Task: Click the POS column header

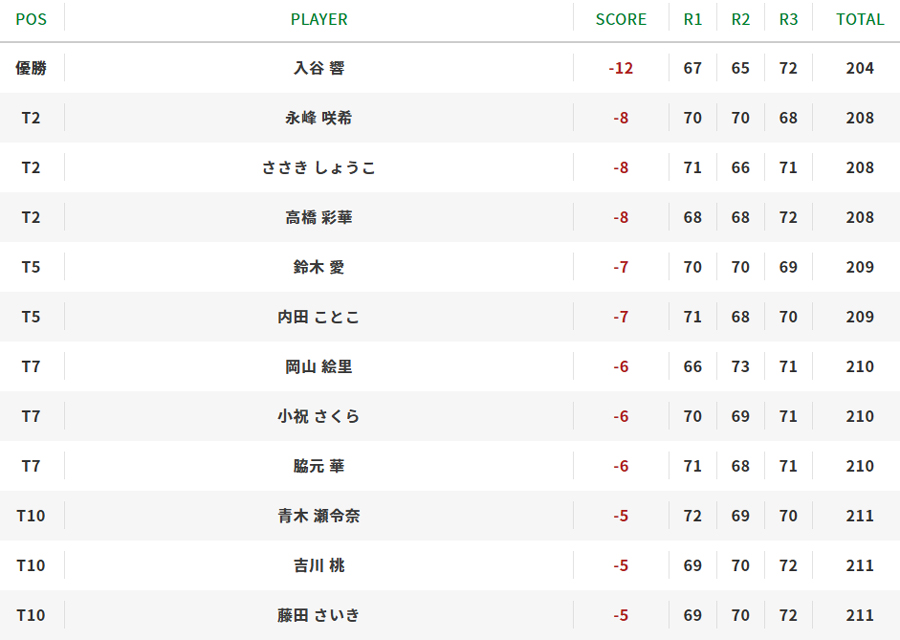Action: pos(31,20)
